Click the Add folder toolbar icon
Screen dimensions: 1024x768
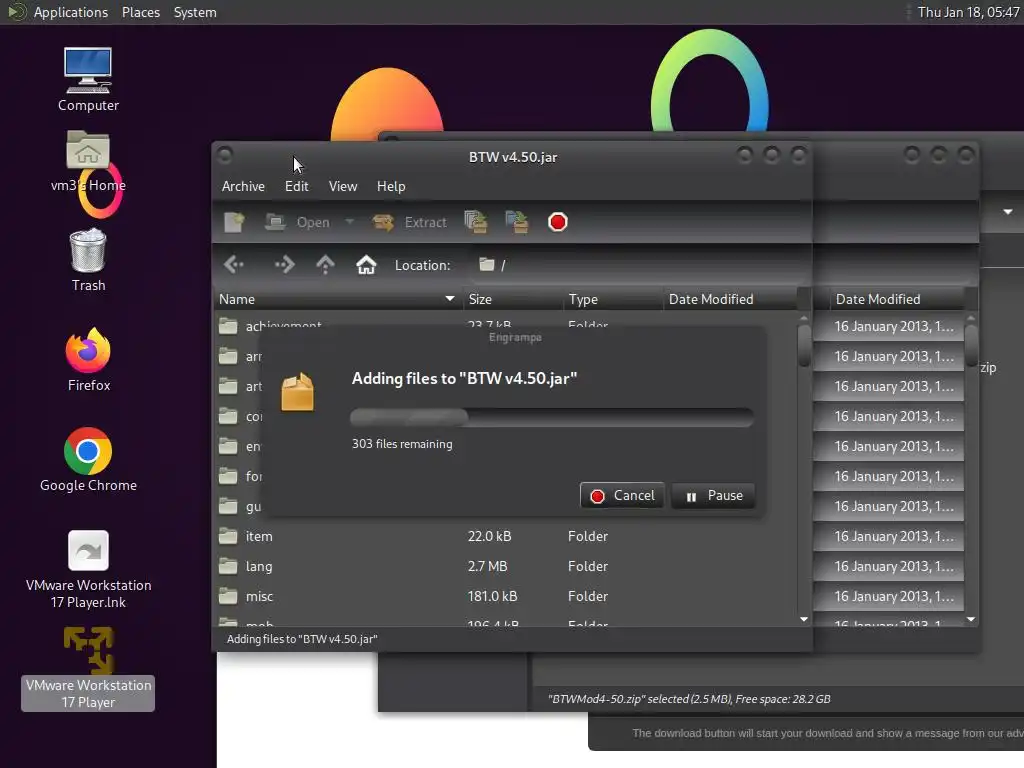(x=517, y=222)
